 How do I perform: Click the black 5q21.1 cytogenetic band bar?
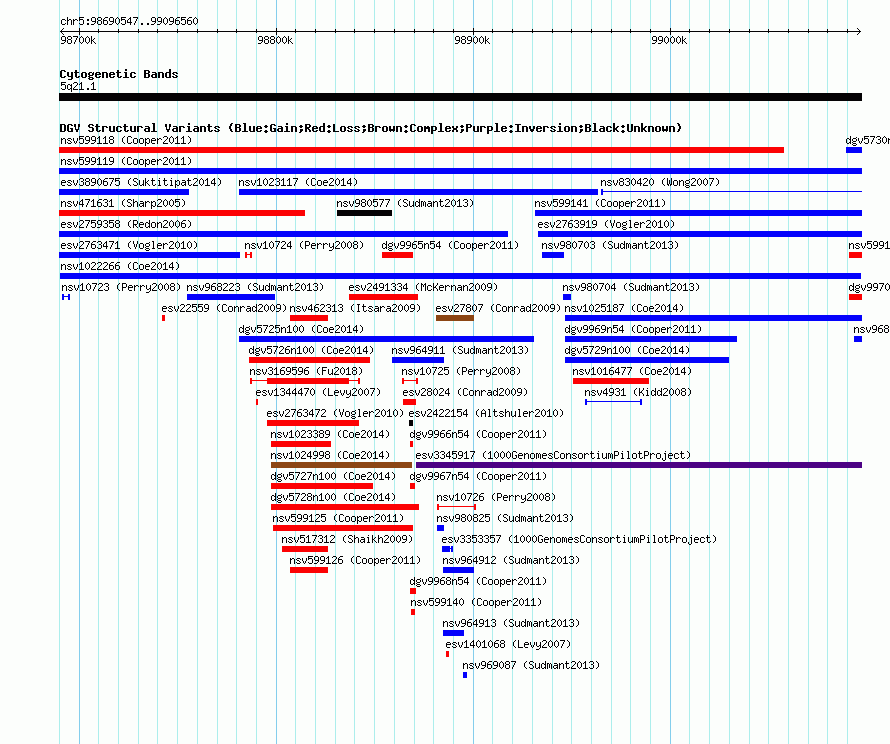(460, 97)
